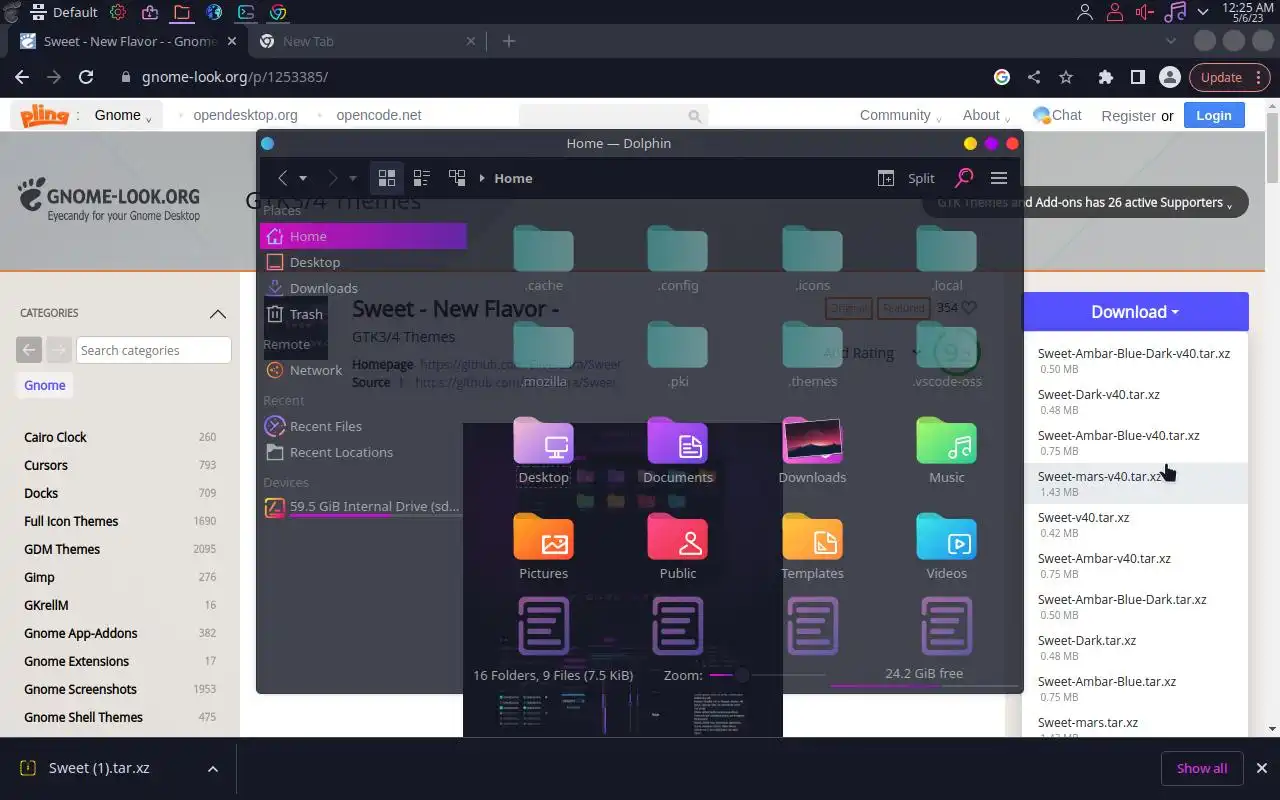This screenshot has width=1280, height=800.
Task: Share this page from the address bar
Action: click(1034, 77)
